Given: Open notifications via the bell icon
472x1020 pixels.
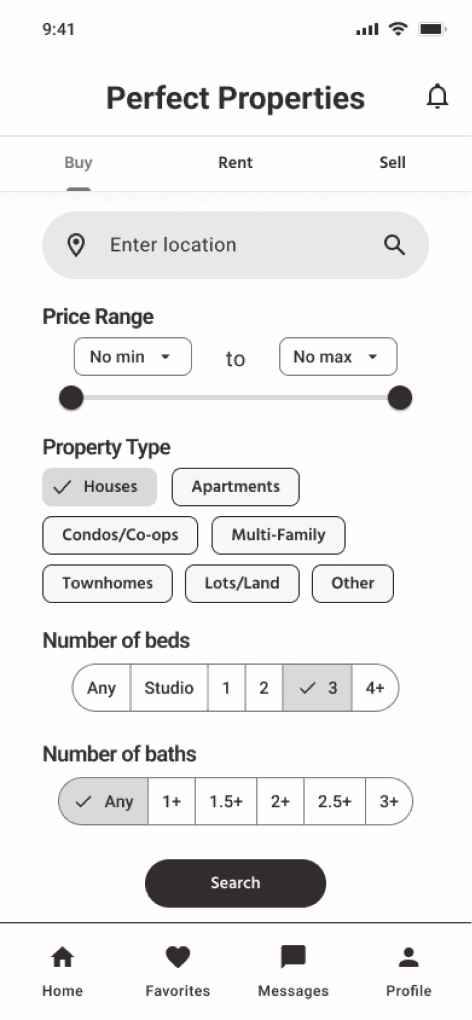Looking at the screenshot, I should [x=438, y=97].
